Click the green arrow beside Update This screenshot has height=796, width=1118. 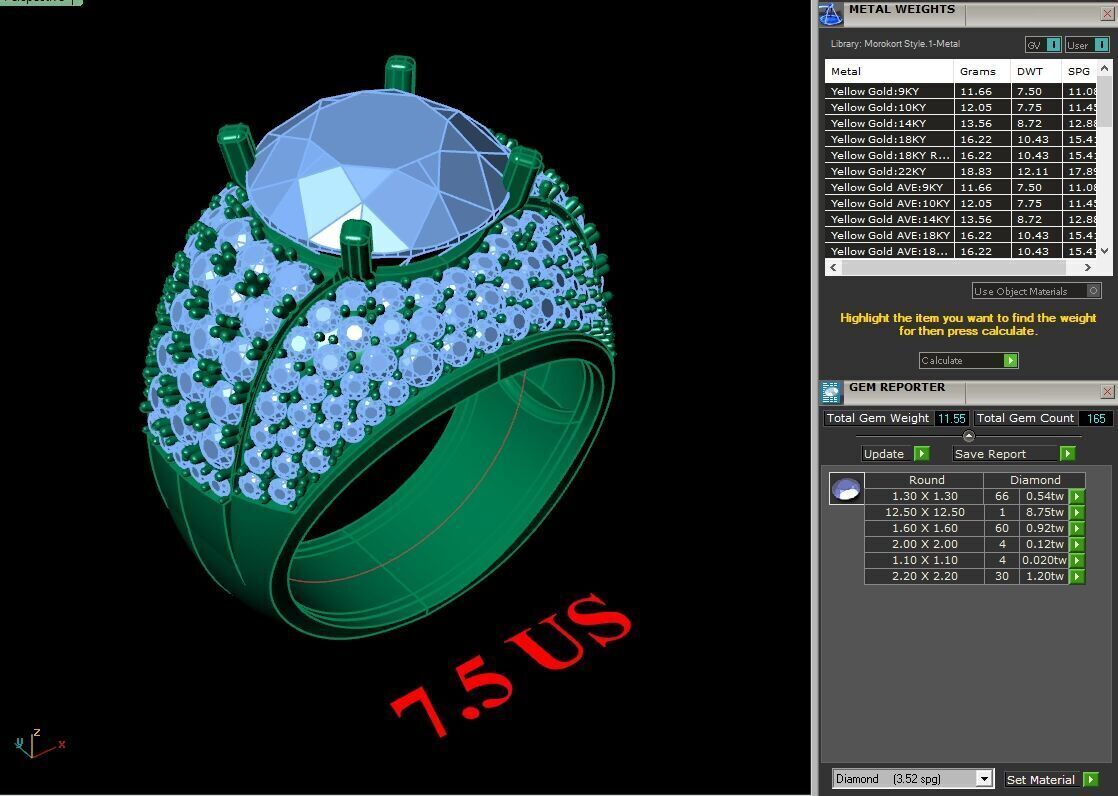[x=922, y=454]
